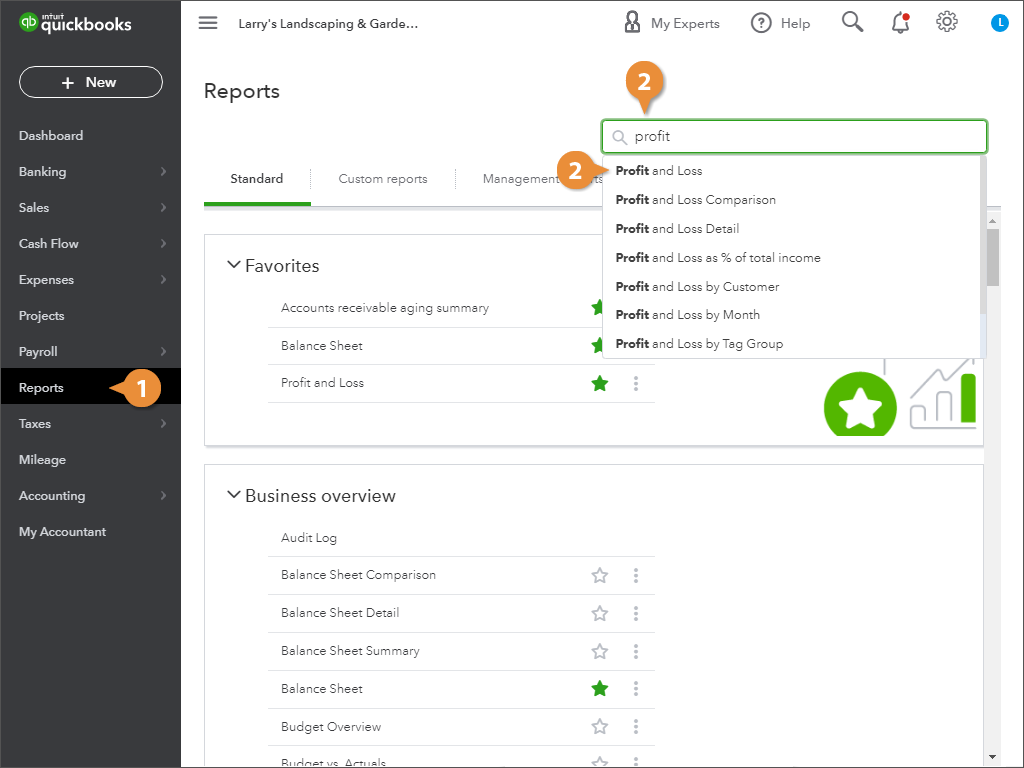Image resolution: width=1024 pixels, height=768 pixels.
Task: Click the user profile avatar icon
Action: point(999,23)
